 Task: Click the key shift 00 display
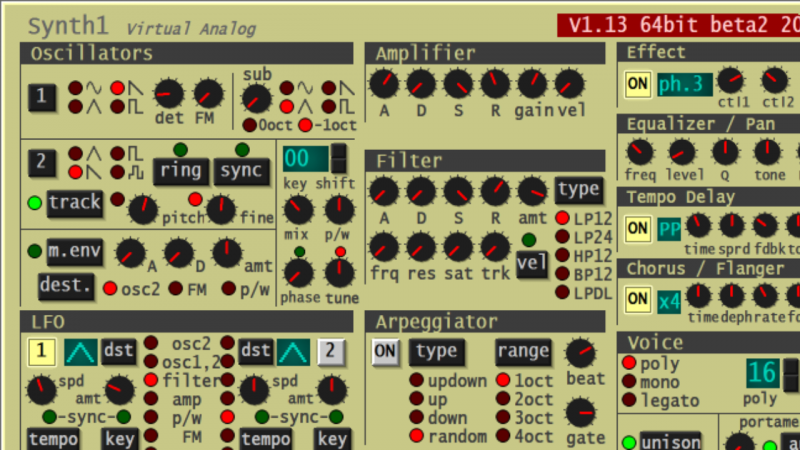point(305,159)
